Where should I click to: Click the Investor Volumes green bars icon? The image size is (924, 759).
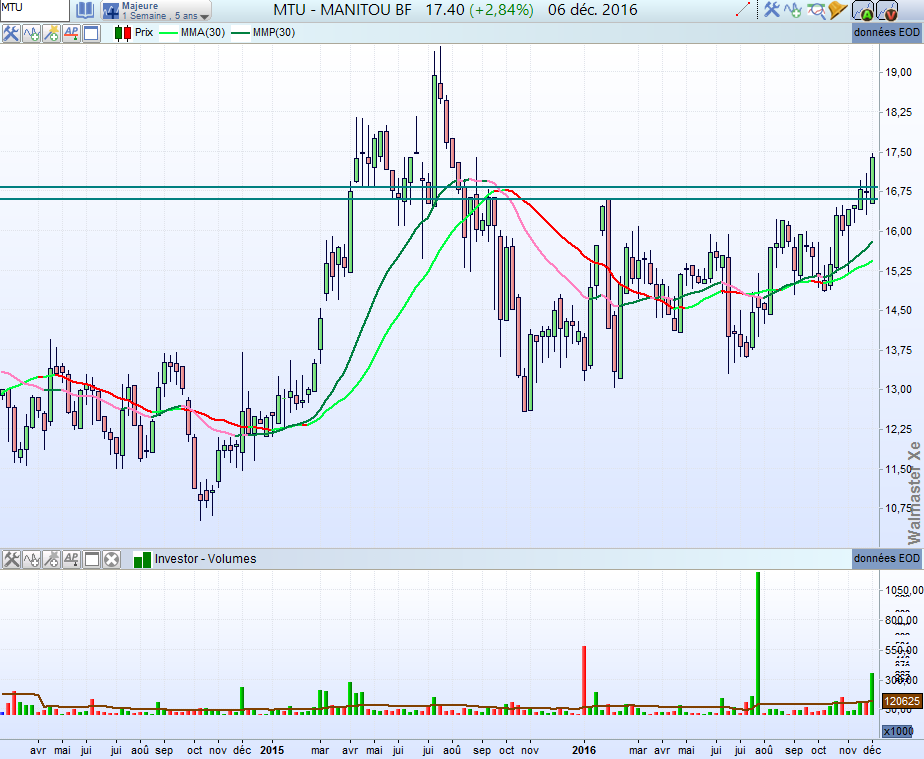coord(142,559)
